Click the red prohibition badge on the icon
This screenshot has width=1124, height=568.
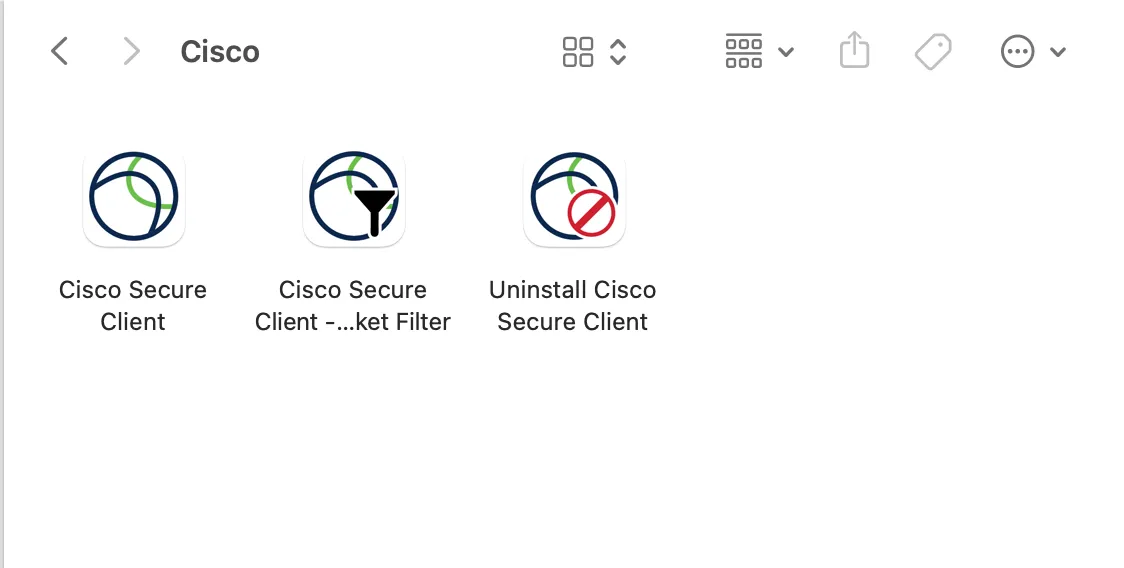pos(591,213)
